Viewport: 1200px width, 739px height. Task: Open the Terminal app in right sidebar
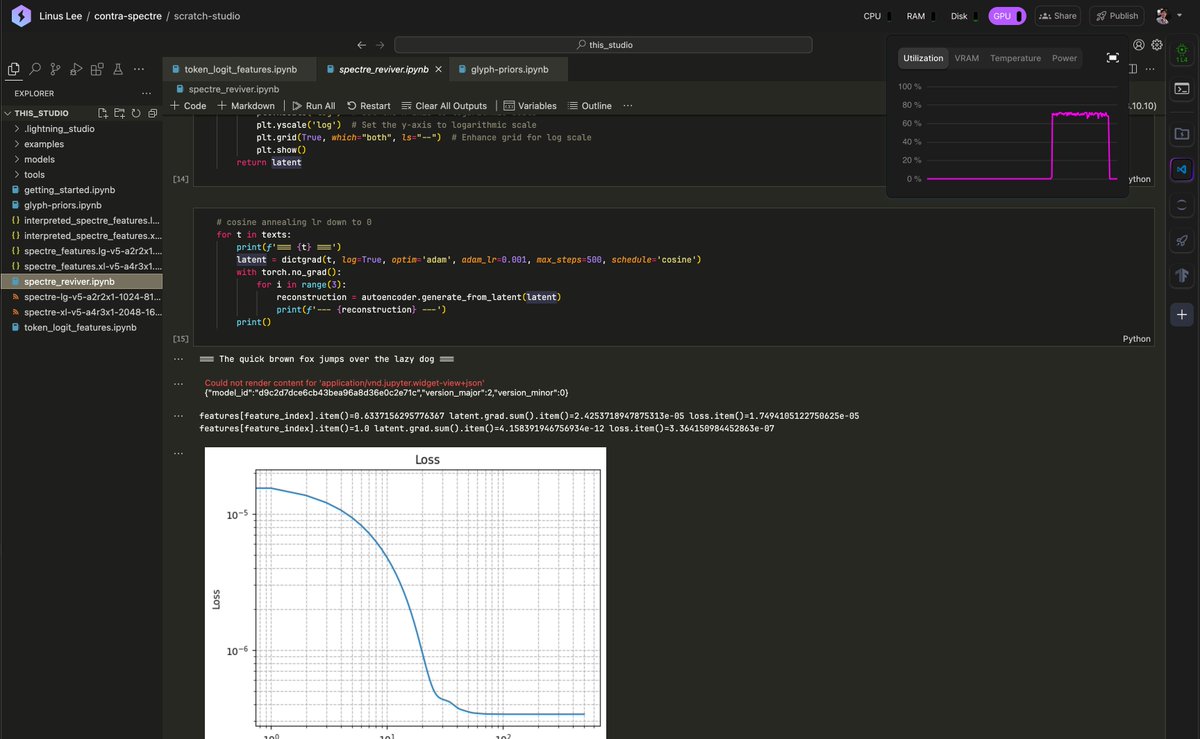(x=1181, y=88)
